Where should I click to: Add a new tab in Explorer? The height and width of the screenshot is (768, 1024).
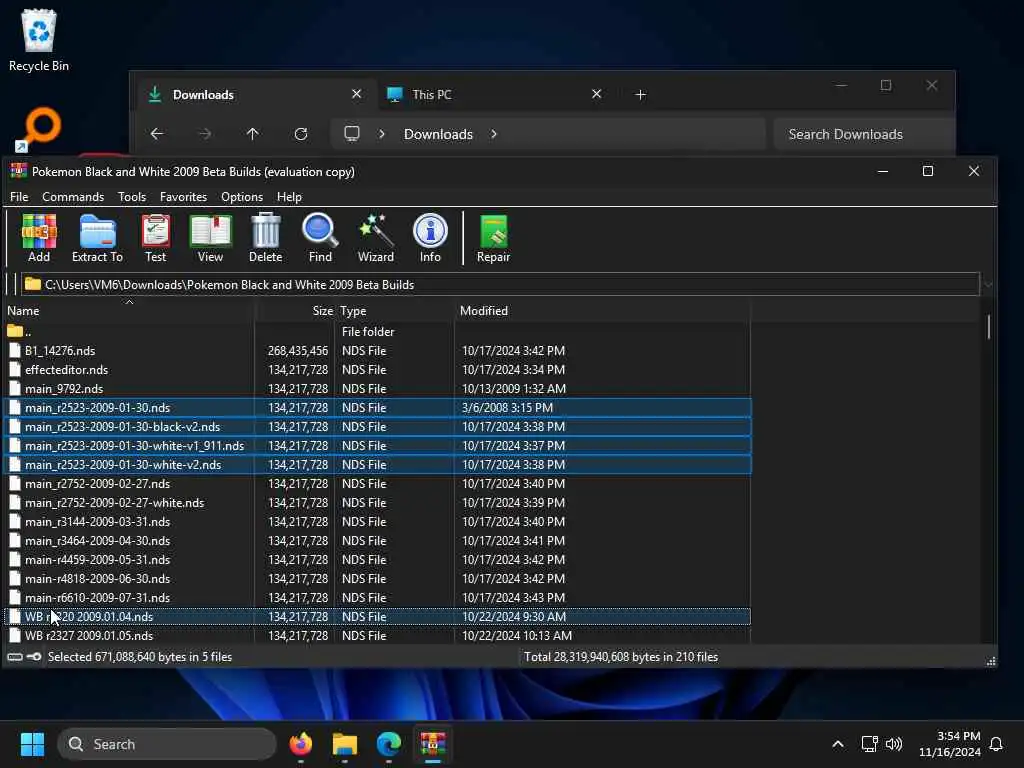coord(641,95)
